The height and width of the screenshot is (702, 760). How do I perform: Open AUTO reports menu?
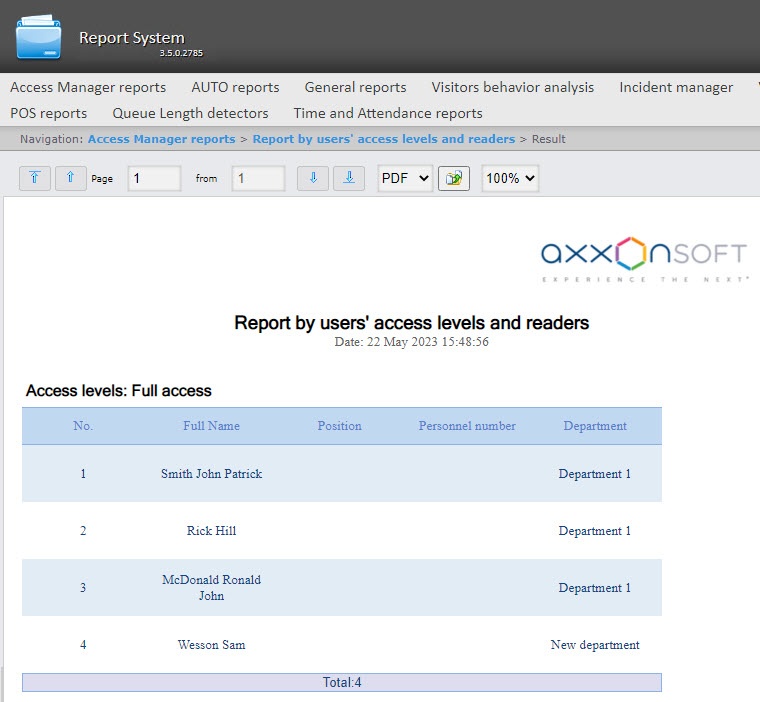pyautogui.click(x=235, y=87)
